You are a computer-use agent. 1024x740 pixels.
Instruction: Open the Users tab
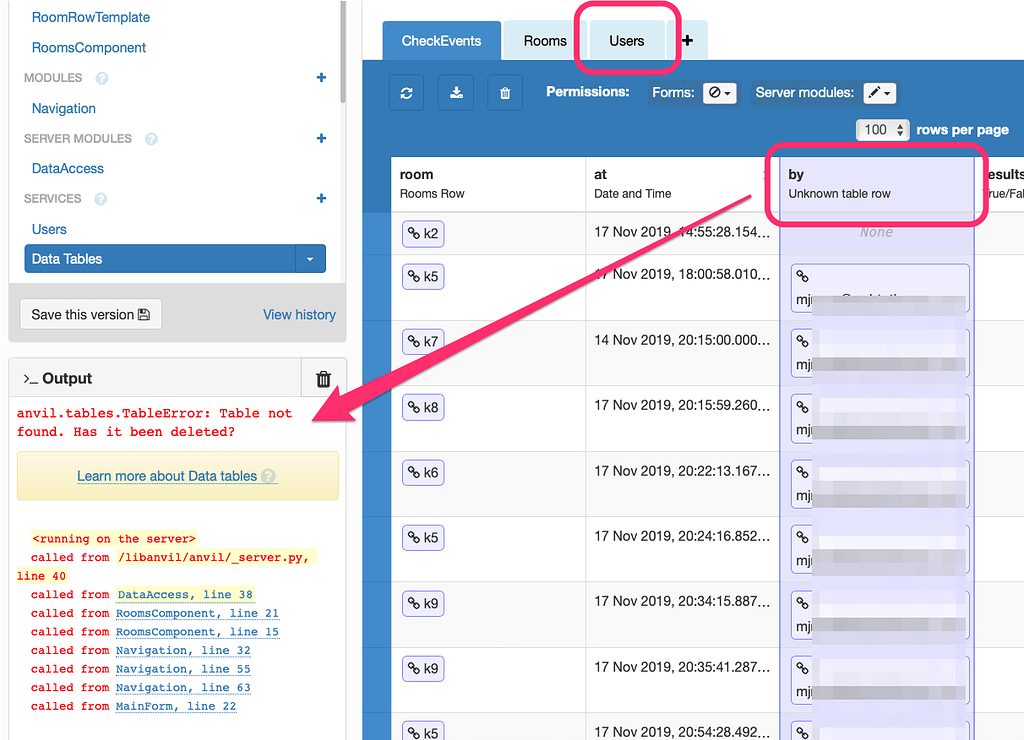(x=627, y=41)
